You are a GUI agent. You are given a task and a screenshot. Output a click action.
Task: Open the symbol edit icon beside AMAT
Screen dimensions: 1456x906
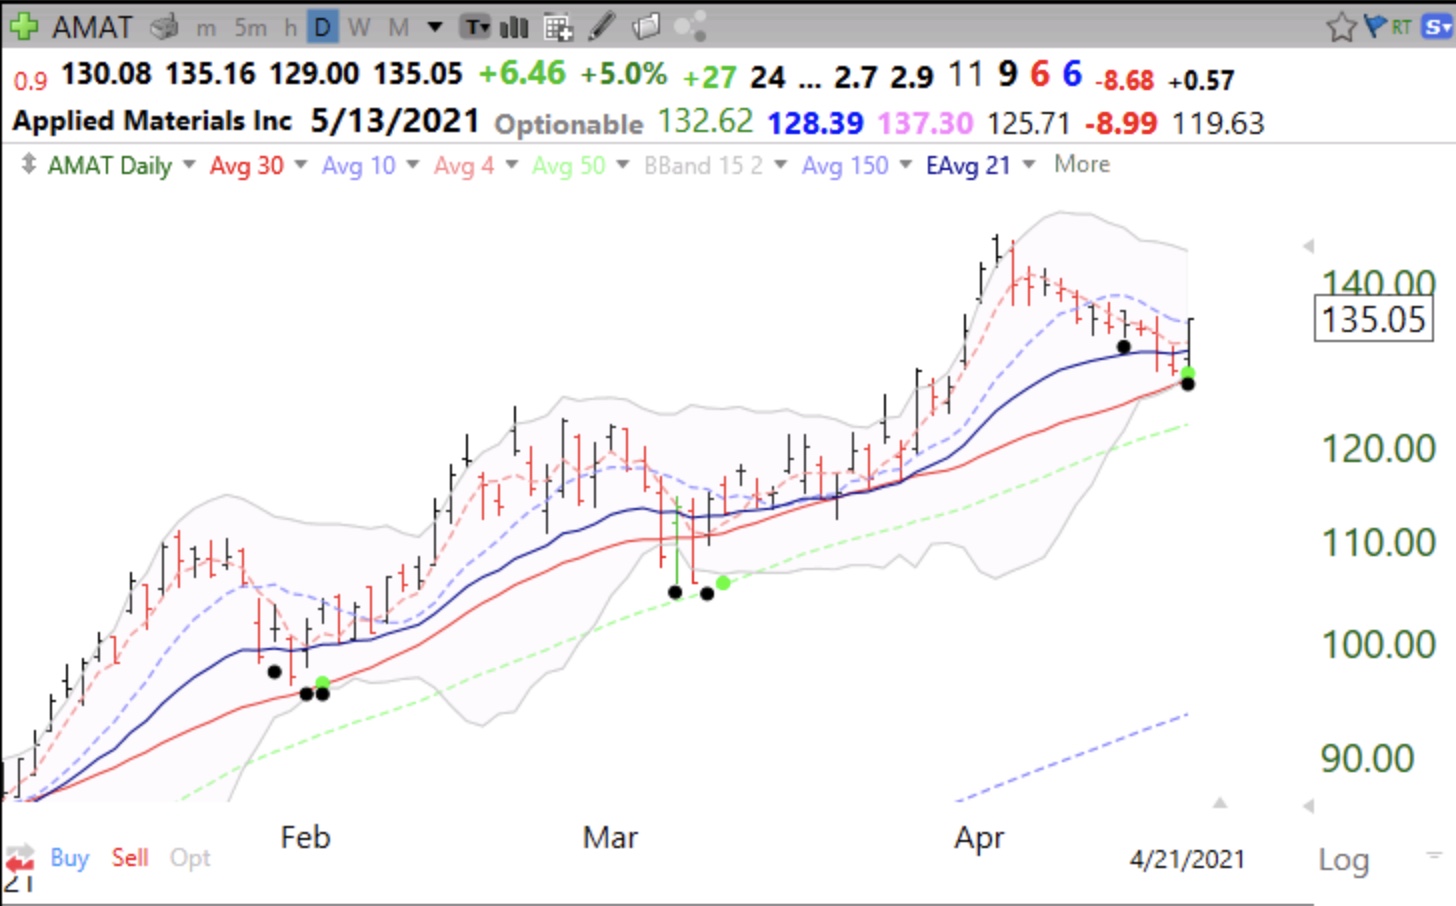163,27
